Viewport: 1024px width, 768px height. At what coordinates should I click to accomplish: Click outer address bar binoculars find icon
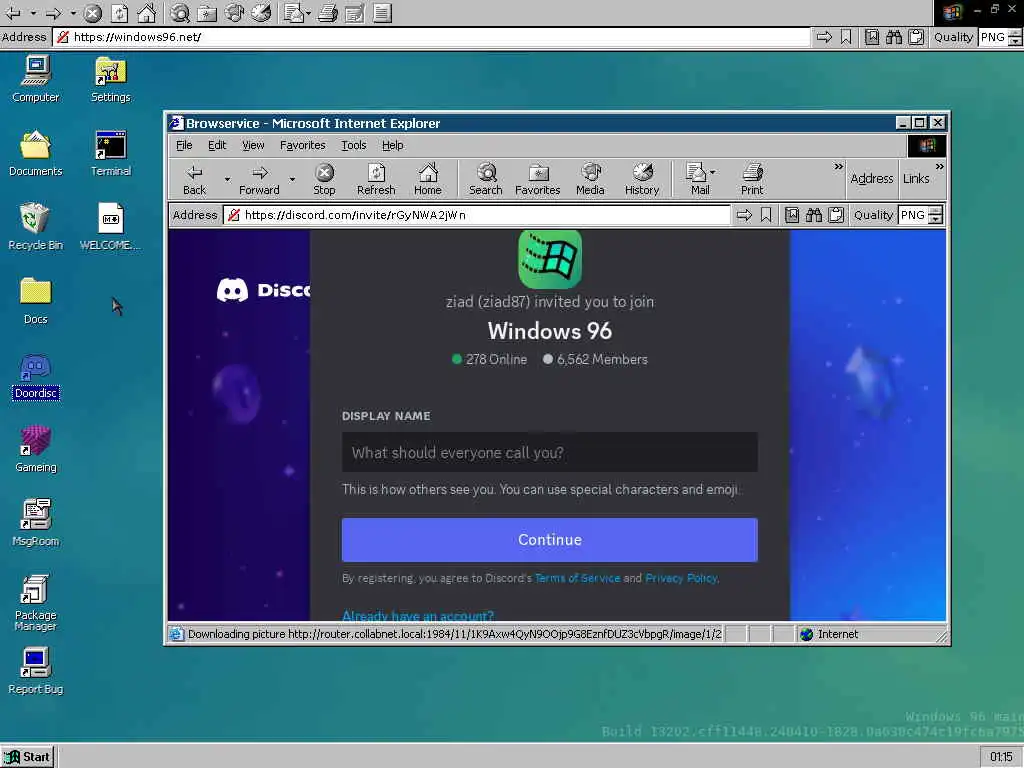coord(894,37)
